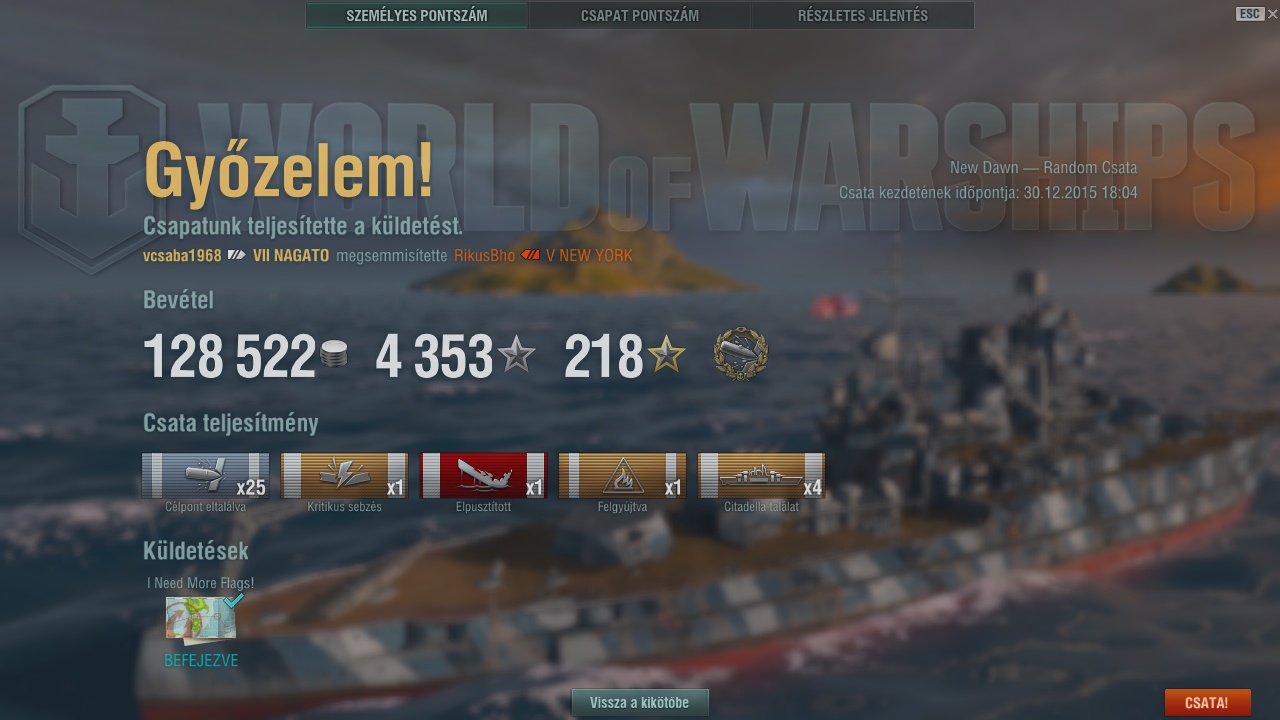Click the BEFEJEZVE mission status label
Image resolution: width=1280 pixels, height=720 pixels.
201,661
